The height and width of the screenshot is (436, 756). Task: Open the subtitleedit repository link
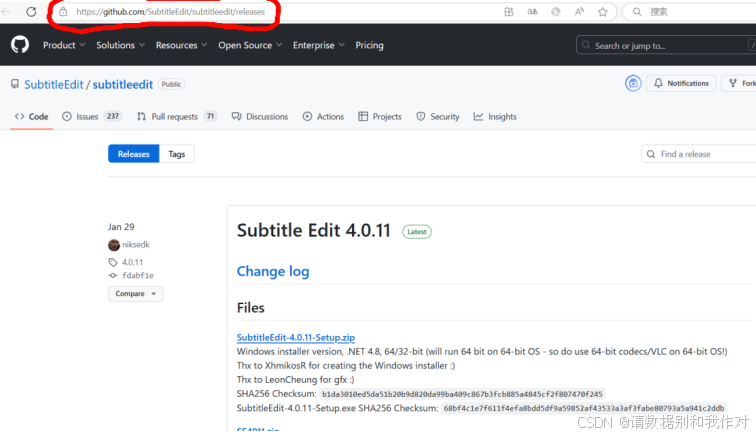(x=122, y=84)
